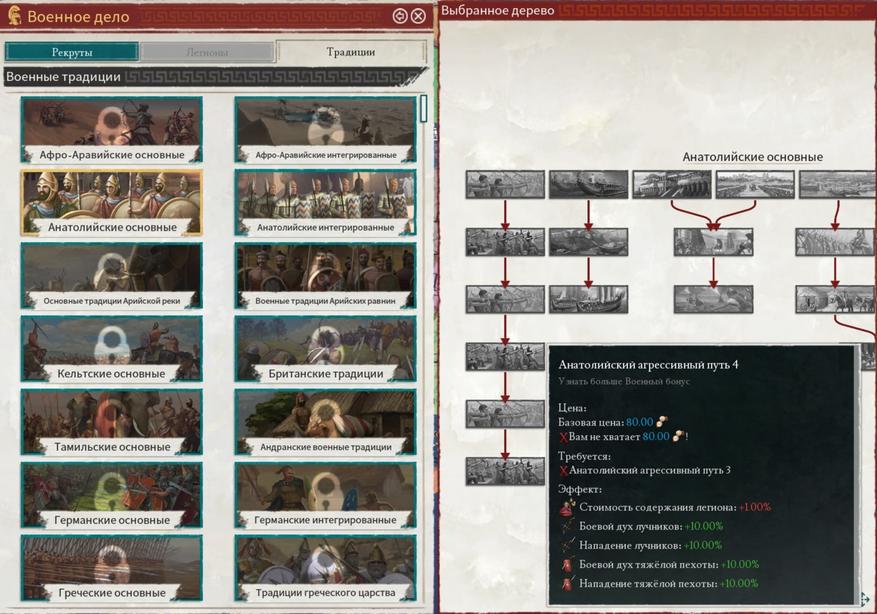
Task: Click the legion upkeep cost icon in the tooltip
Action: click(568, 507)
